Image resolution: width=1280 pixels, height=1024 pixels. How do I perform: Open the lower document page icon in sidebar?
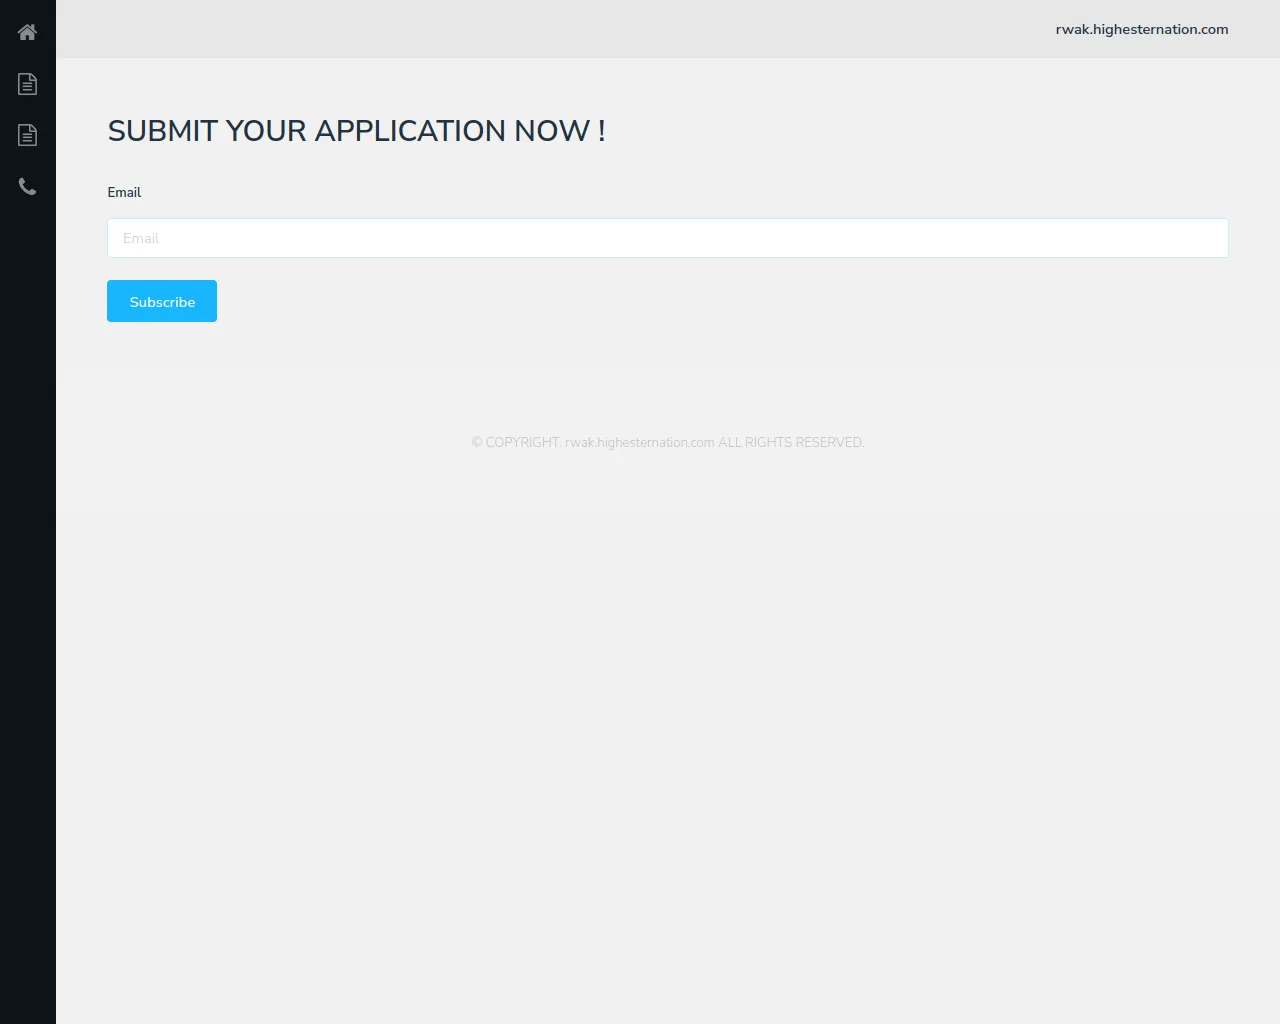27,135
